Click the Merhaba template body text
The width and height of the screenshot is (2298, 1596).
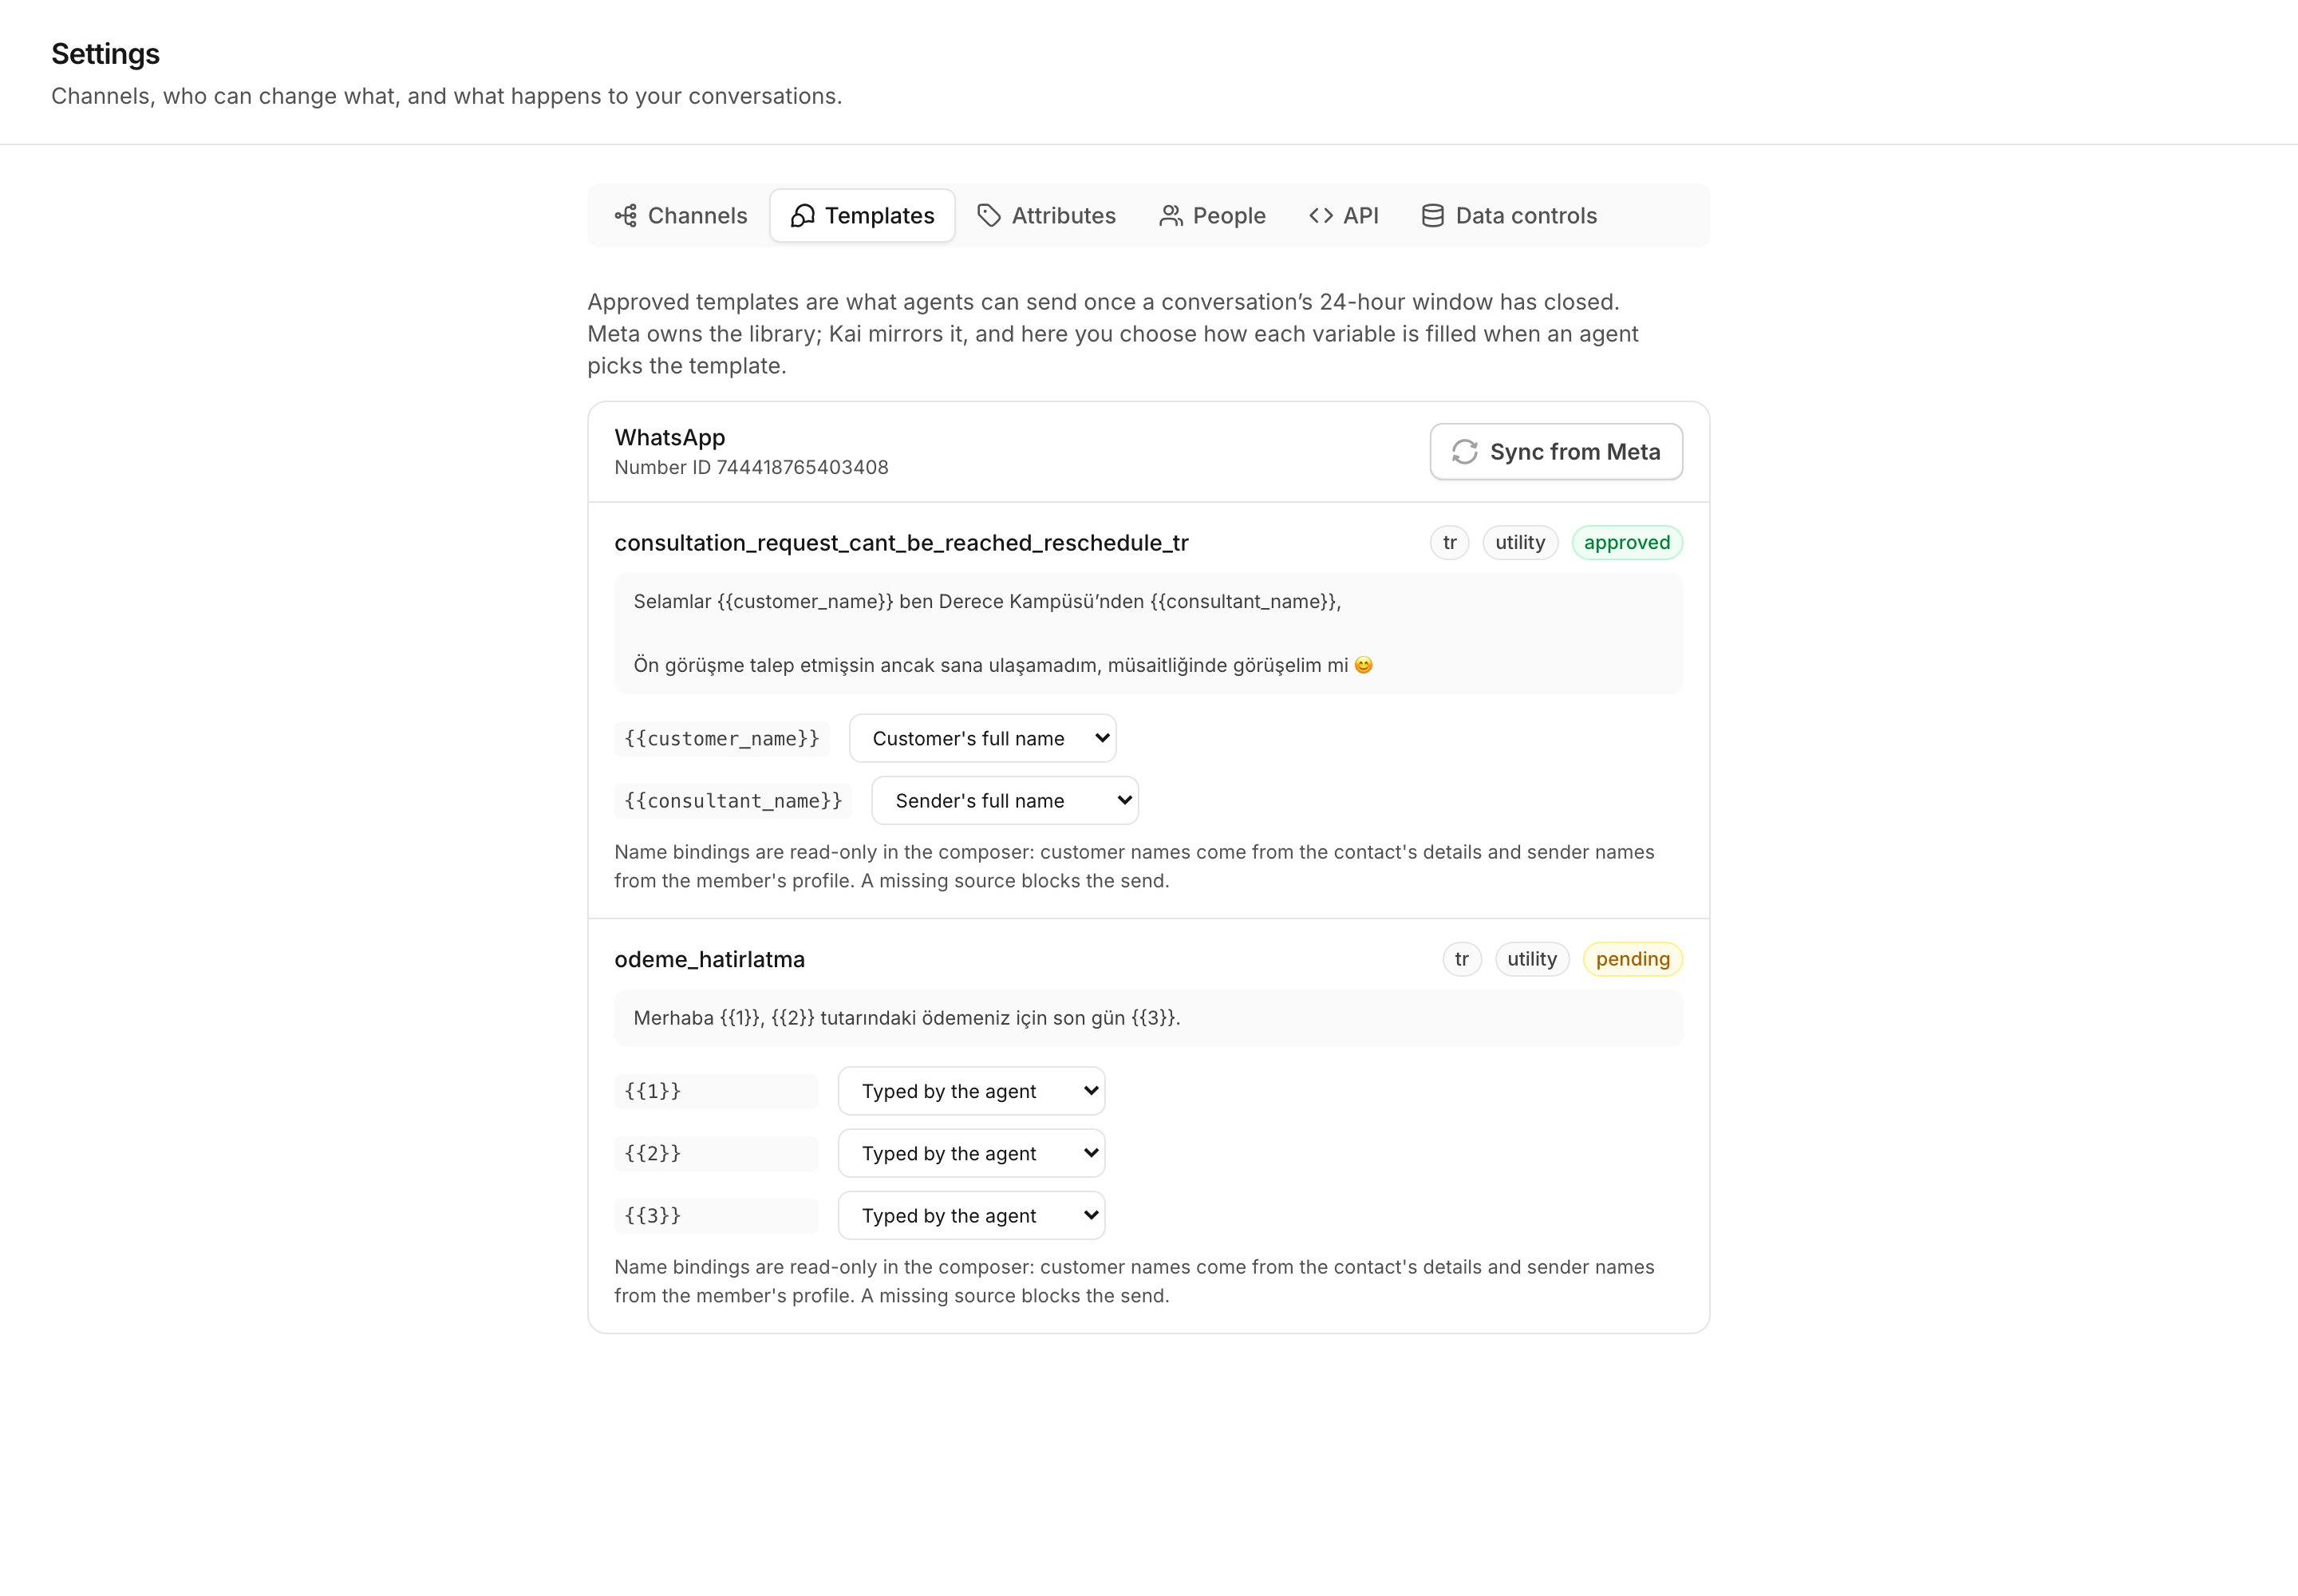pos(907,1018)
